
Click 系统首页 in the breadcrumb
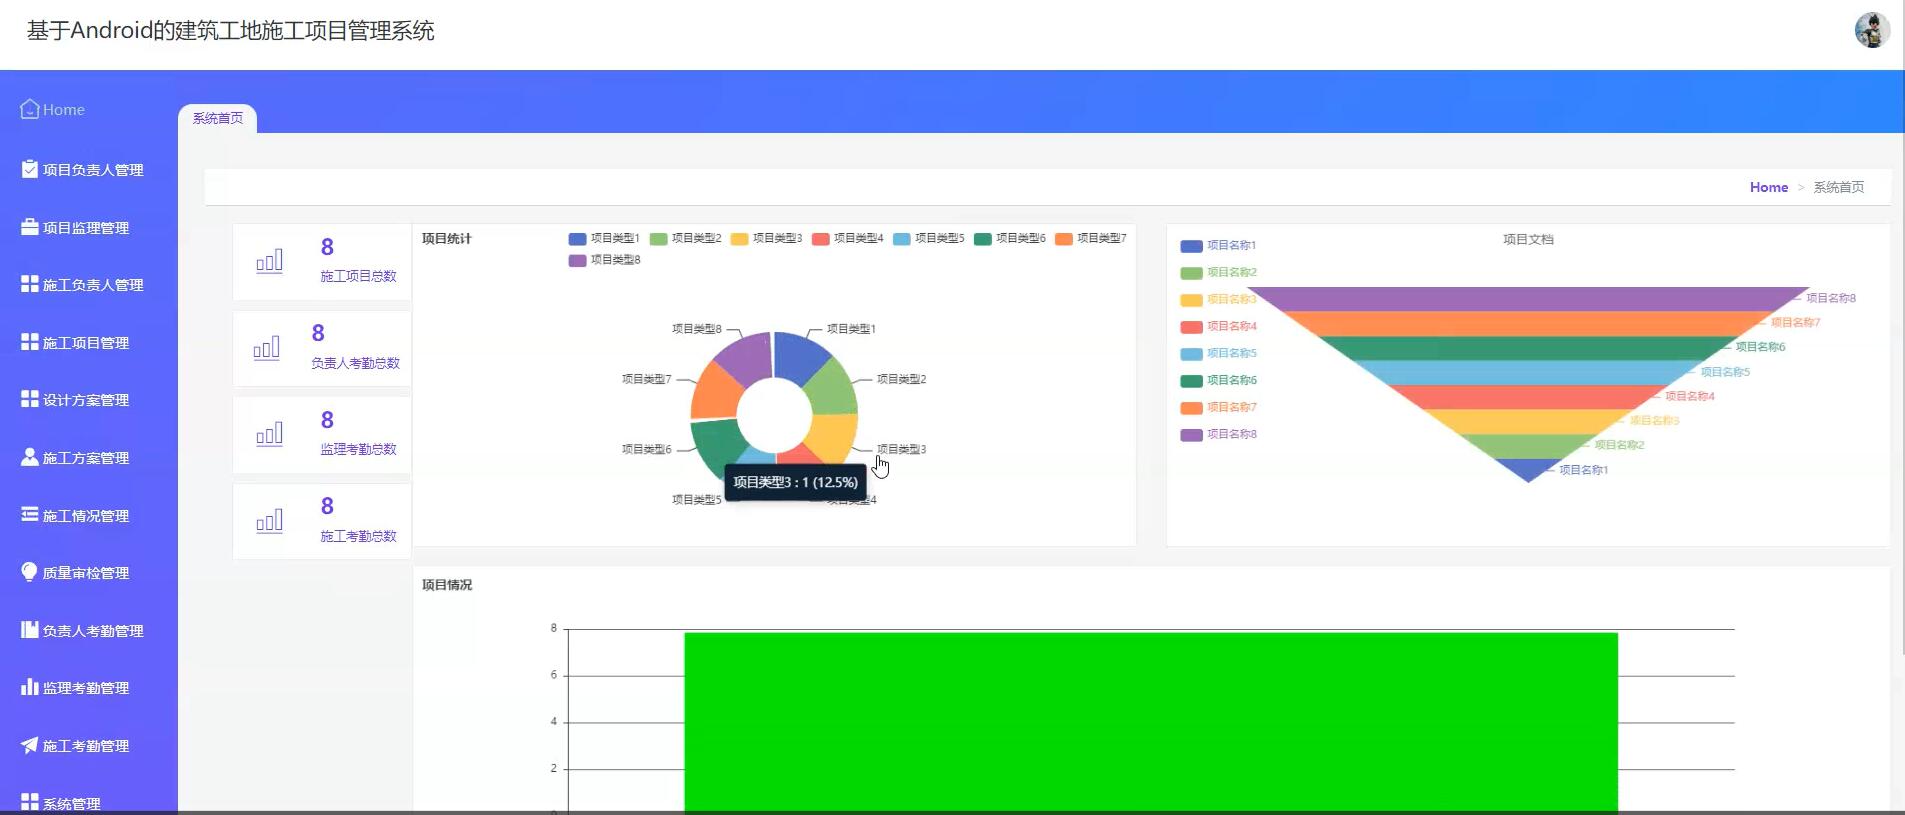click(1838, 187)
